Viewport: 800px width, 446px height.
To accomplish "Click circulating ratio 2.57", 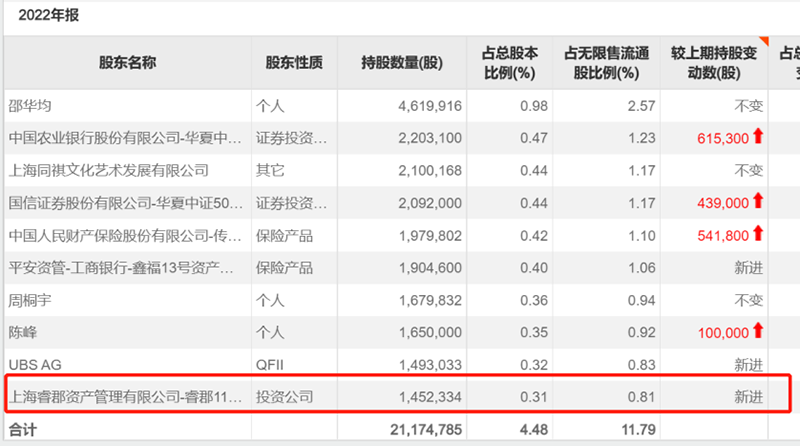I will 641,106.
